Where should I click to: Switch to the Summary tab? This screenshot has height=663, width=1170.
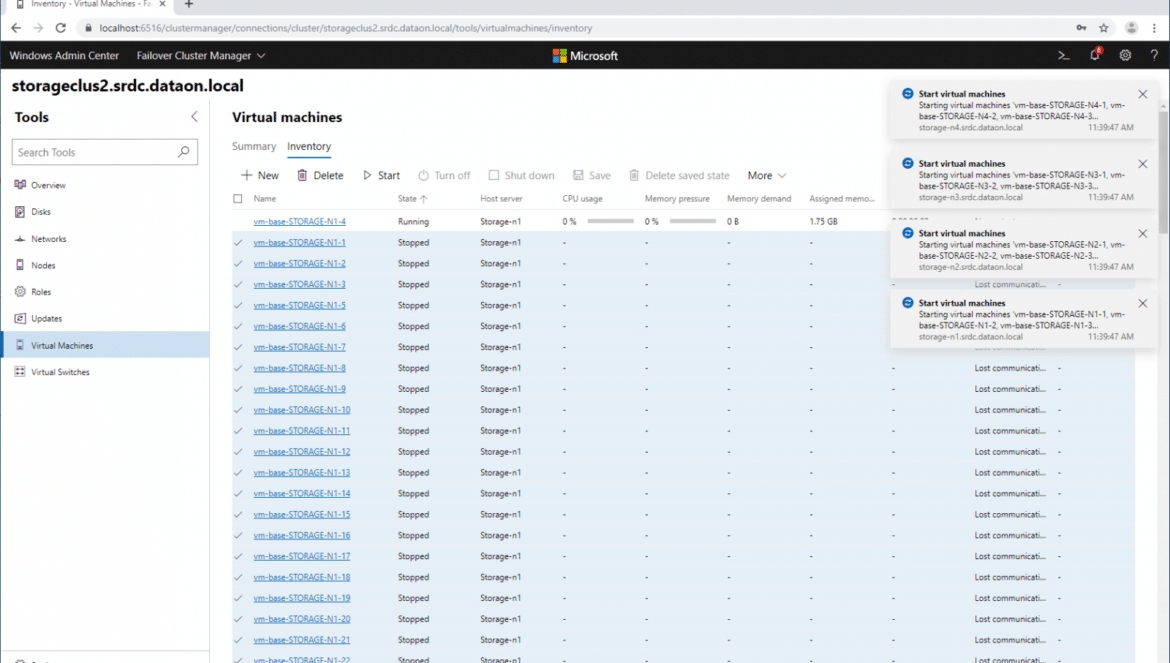click(x=254, y=146)
